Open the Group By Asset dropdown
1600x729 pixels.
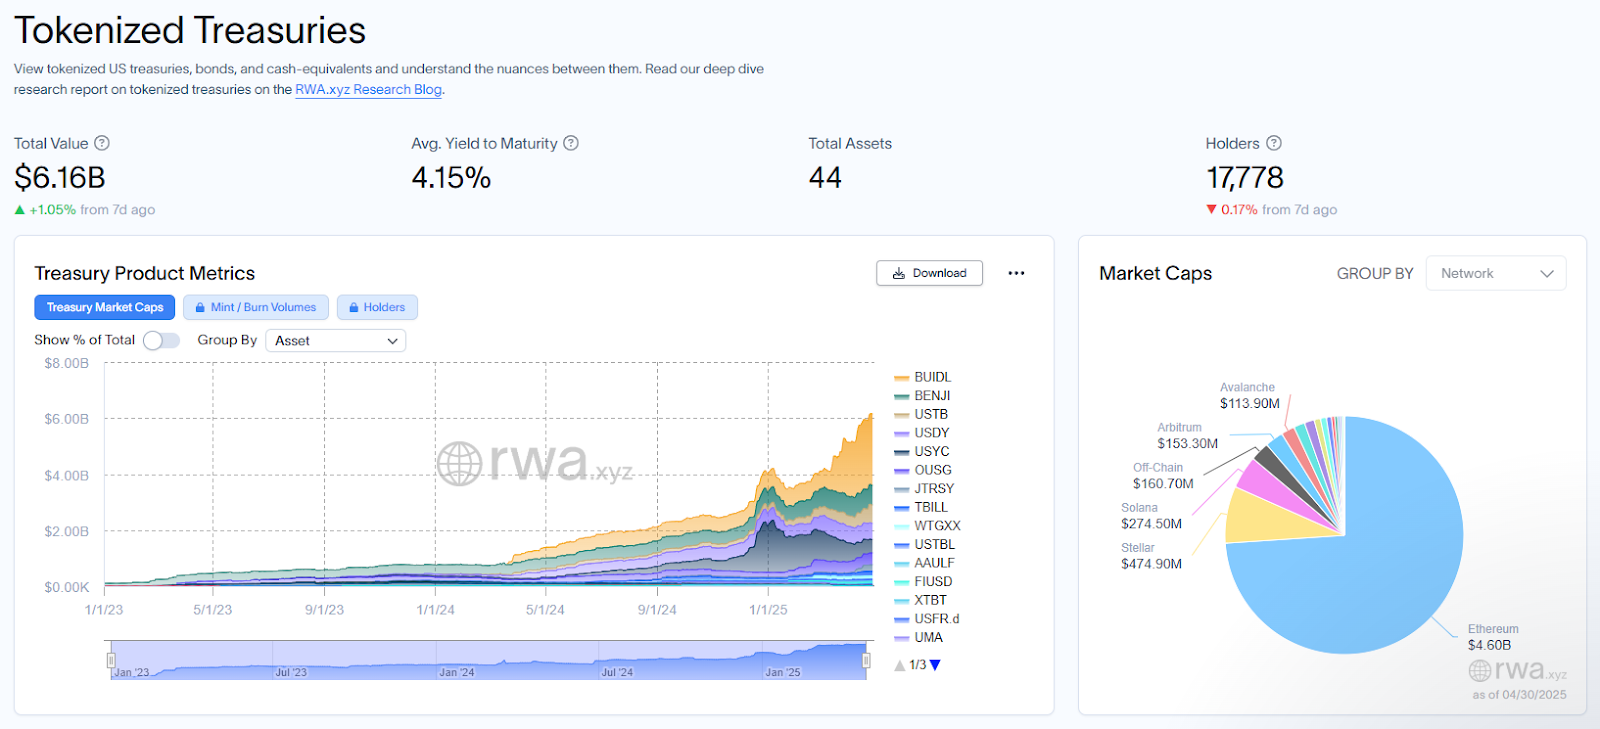335,341
